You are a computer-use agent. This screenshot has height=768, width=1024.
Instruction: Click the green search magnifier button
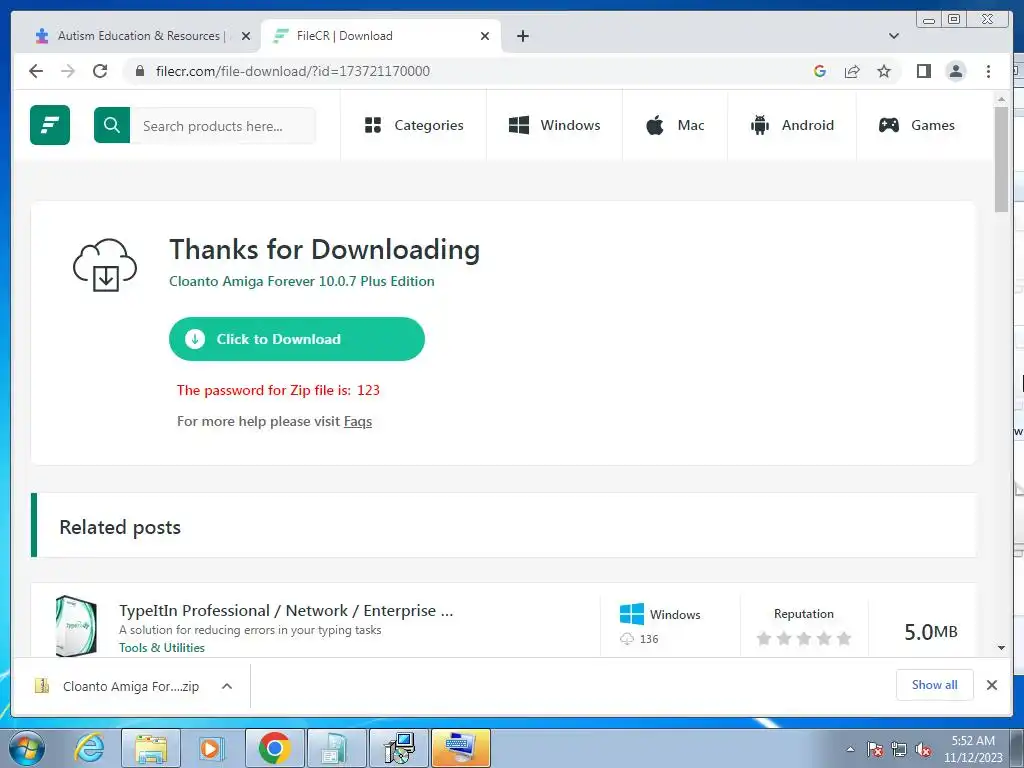112,125
